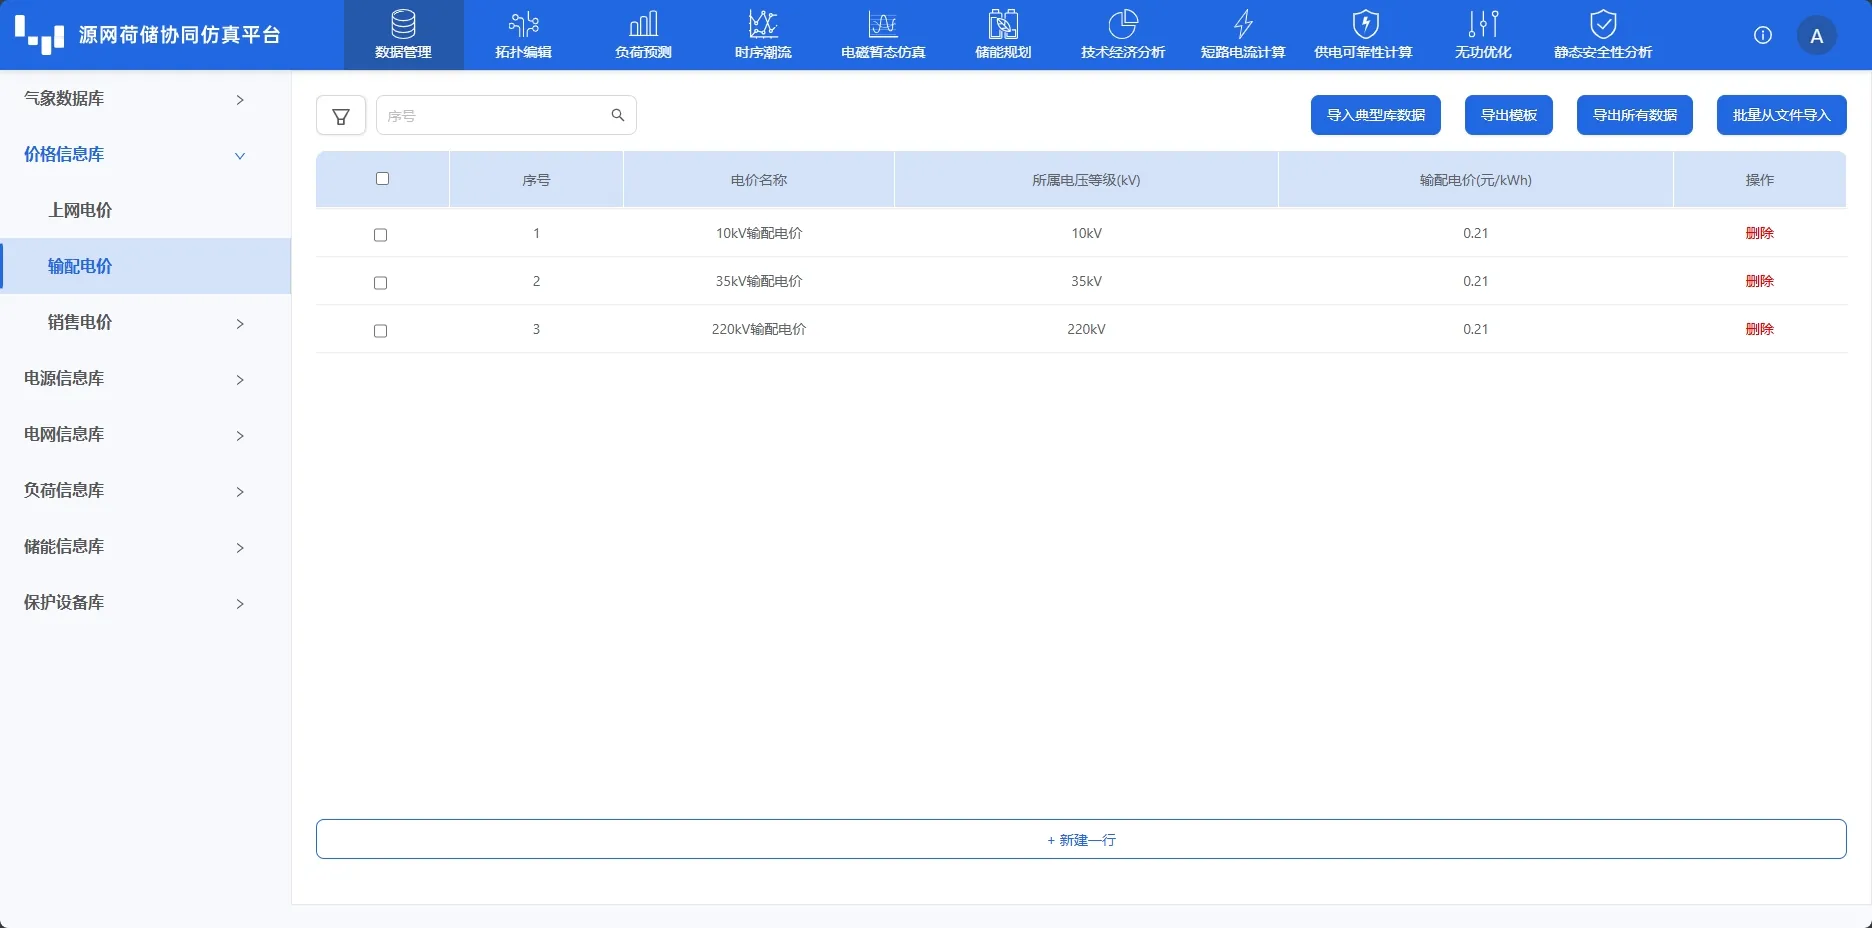Select 输配电价 in the sidebar

point(145,266)
